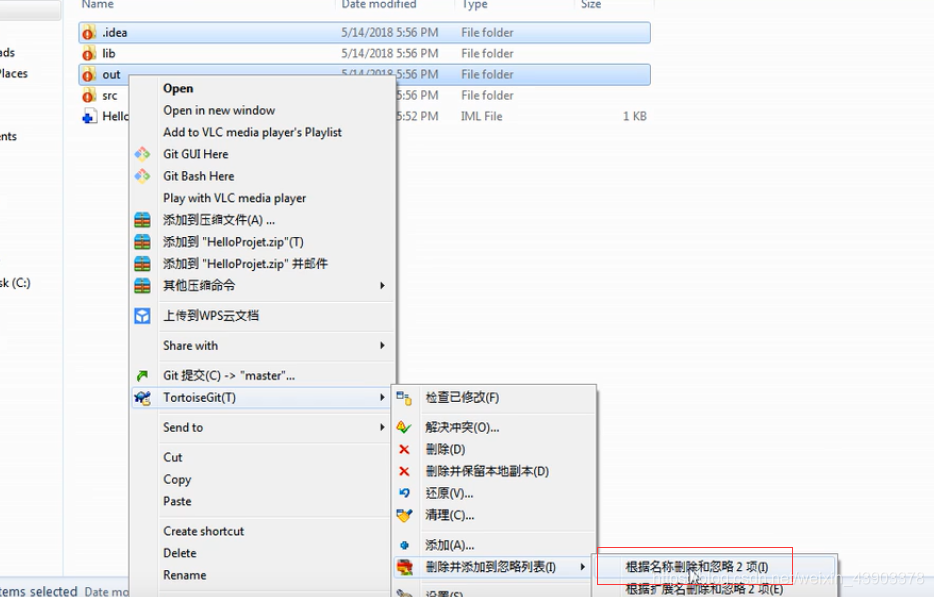This screenshot has width=934, height=597.
Task: Click the lib folder icon
Action: click(89, 54)
